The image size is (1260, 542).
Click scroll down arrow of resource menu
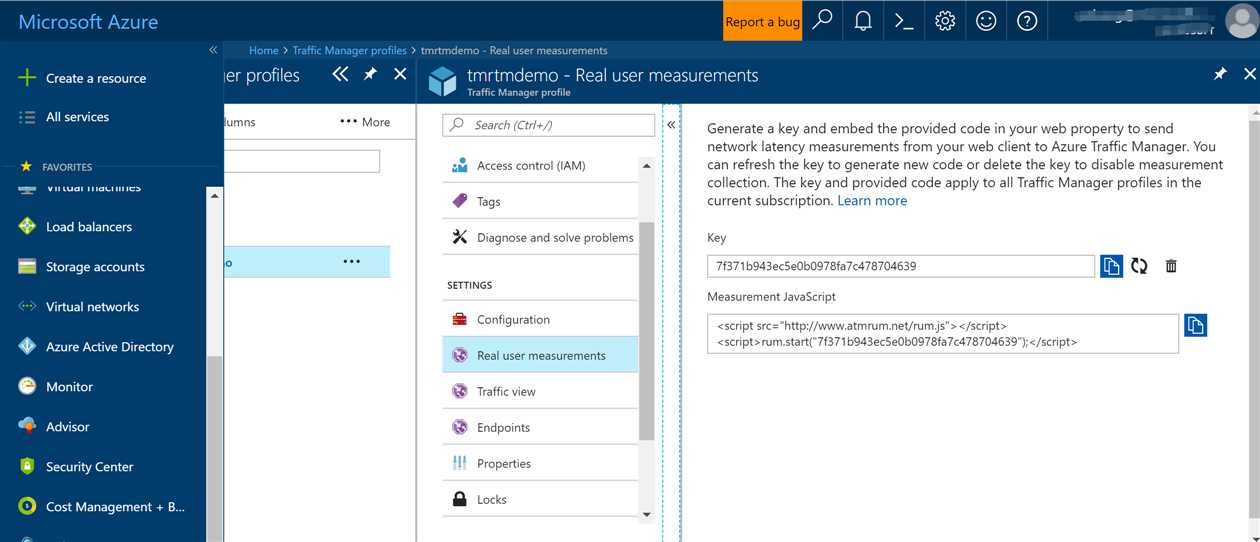coord(647,514)
